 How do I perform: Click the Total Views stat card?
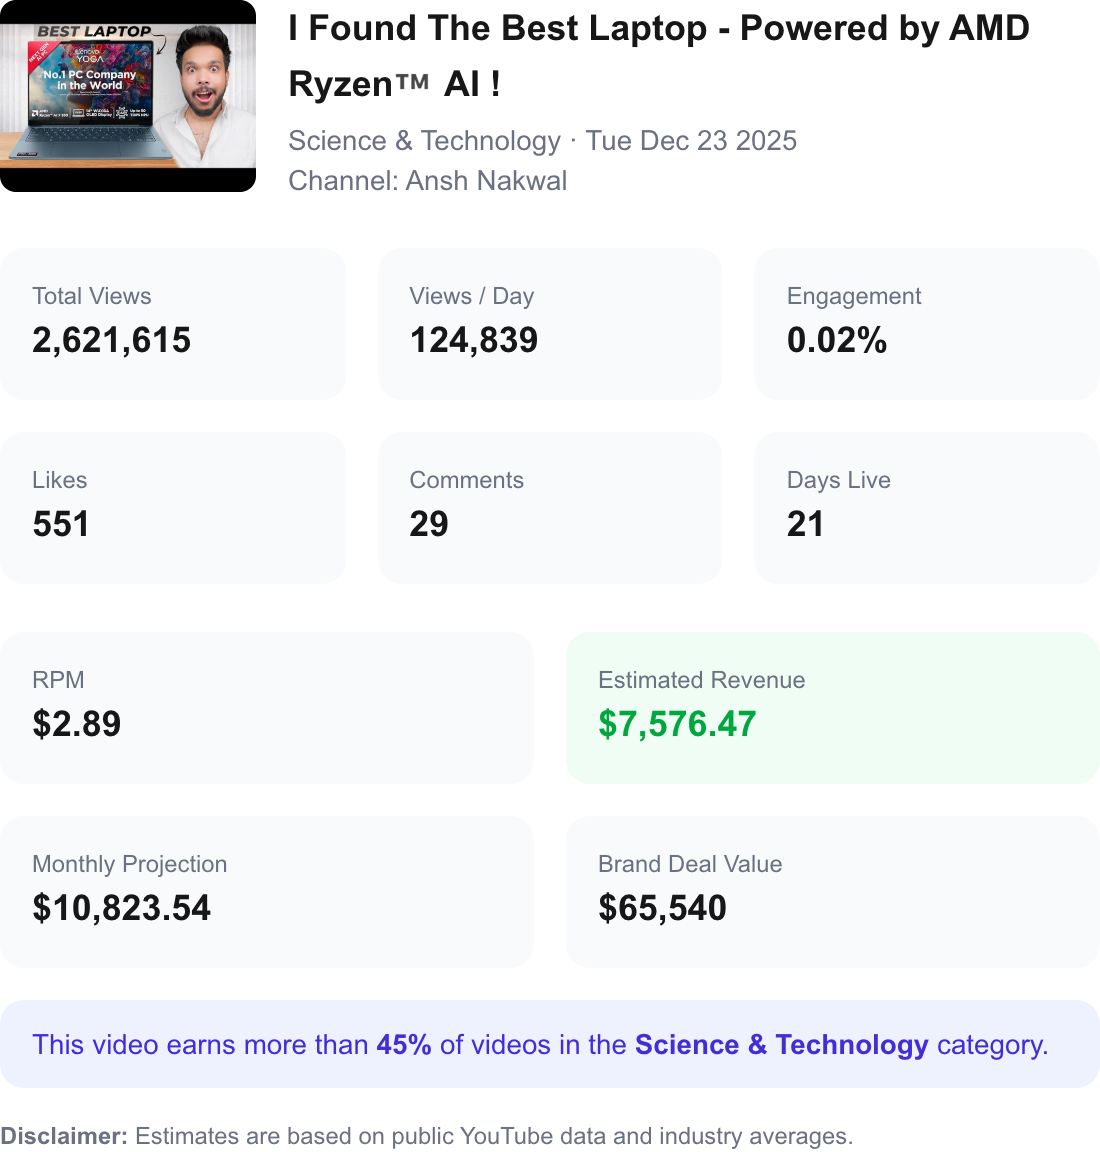pyautogui.click(x=172, y=324)
